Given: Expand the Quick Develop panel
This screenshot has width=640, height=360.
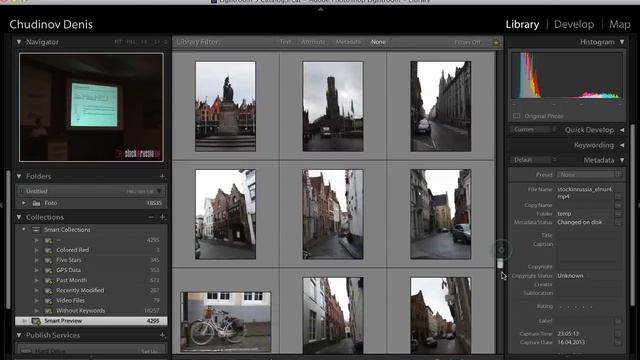Looking at the screenshot, I should pos(622,130).
